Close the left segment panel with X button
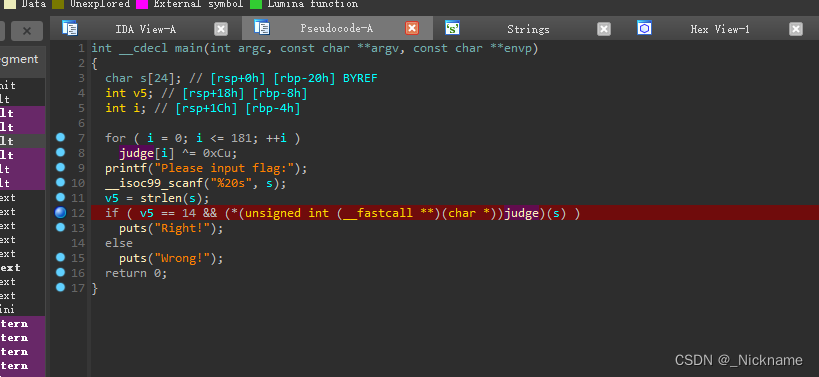 pos(27,31)
